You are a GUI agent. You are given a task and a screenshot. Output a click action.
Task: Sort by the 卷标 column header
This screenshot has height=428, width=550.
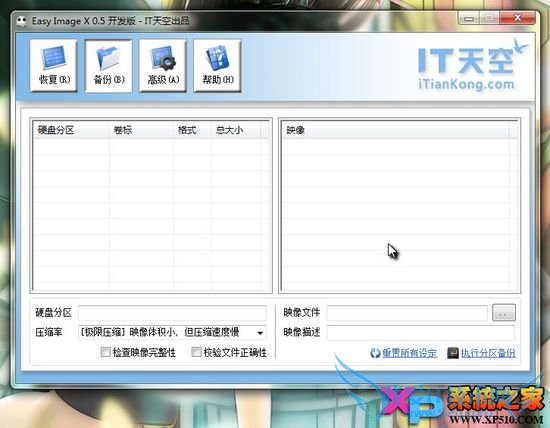point(141,130)
